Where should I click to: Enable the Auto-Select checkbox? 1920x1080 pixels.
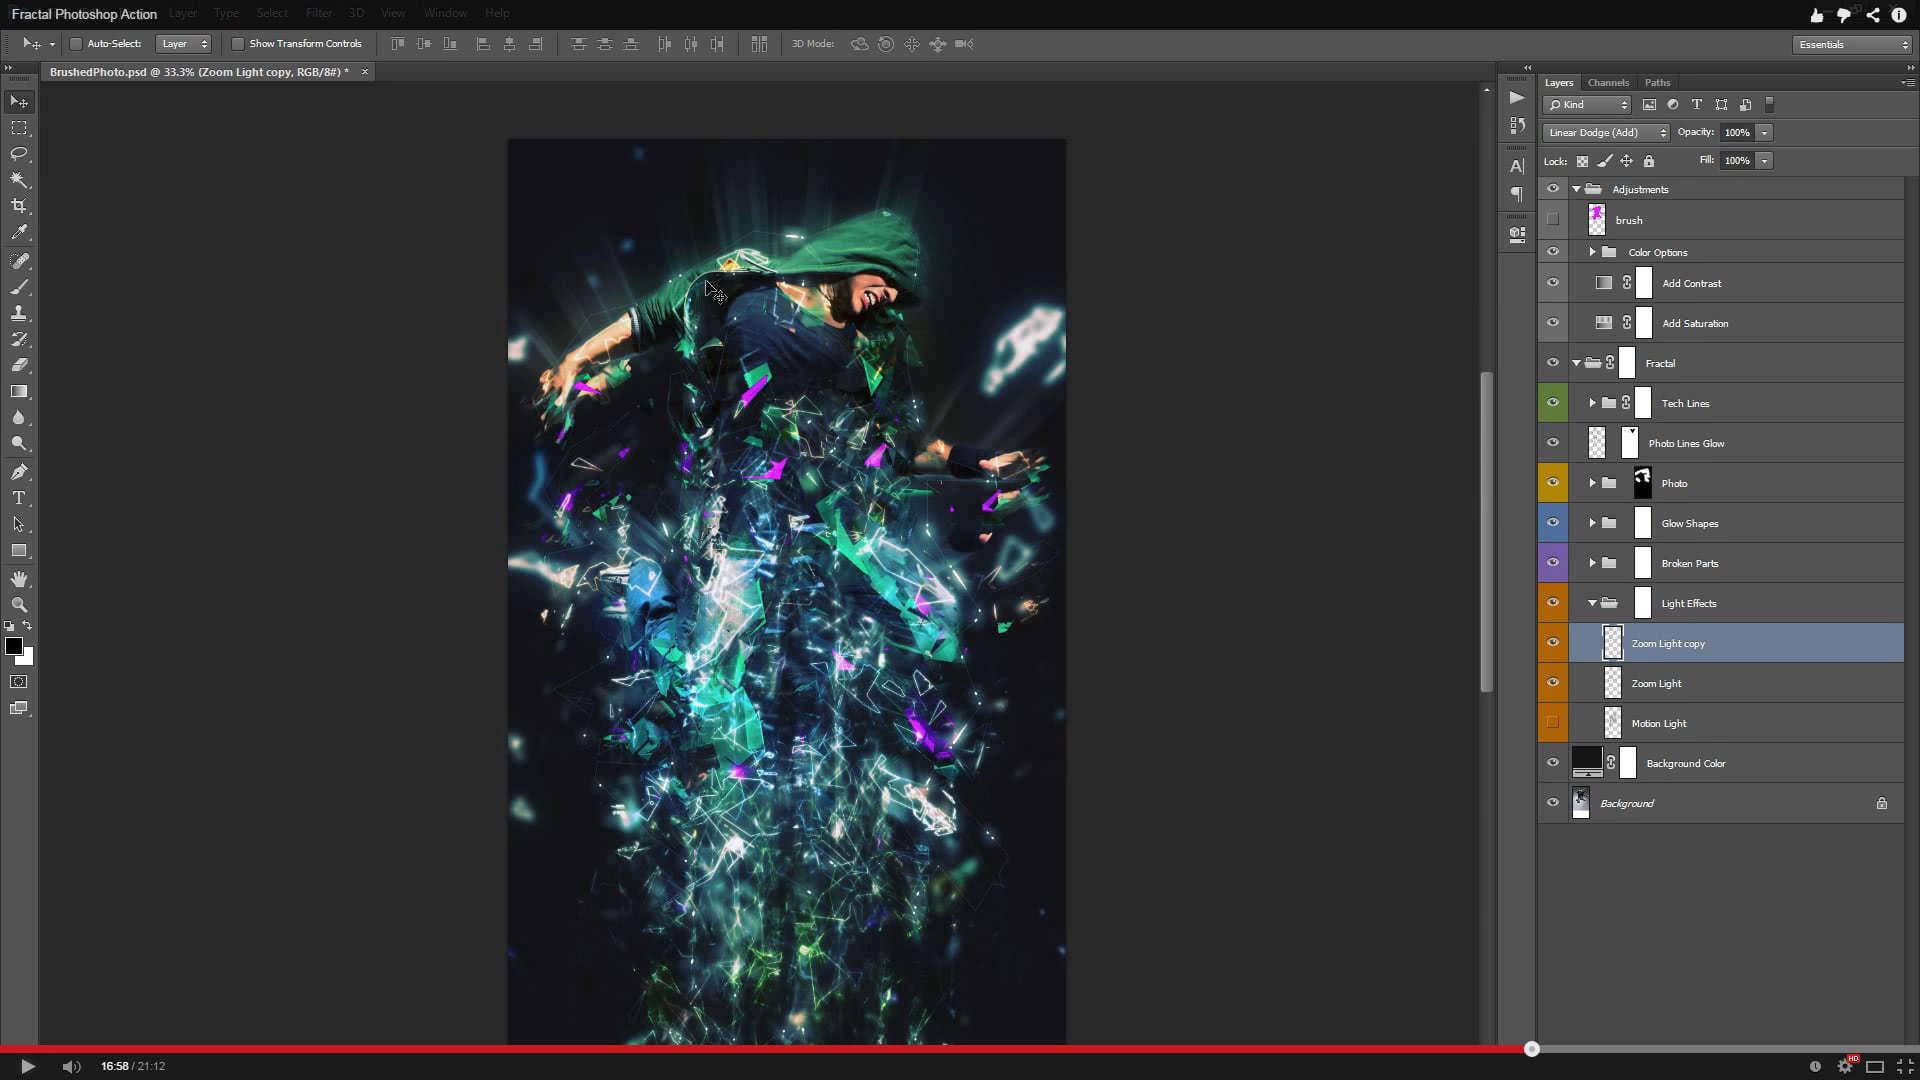pyautogui.click(x=76, y=44)
